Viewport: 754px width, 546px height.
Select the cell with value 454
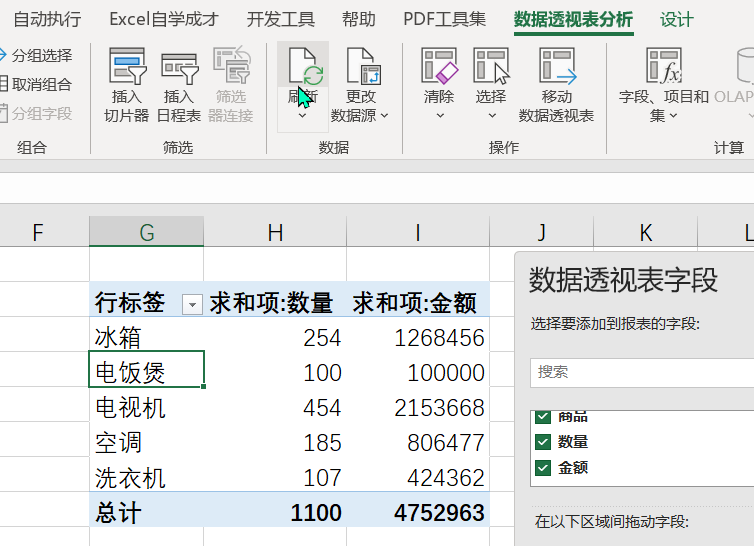pos(275,405)
